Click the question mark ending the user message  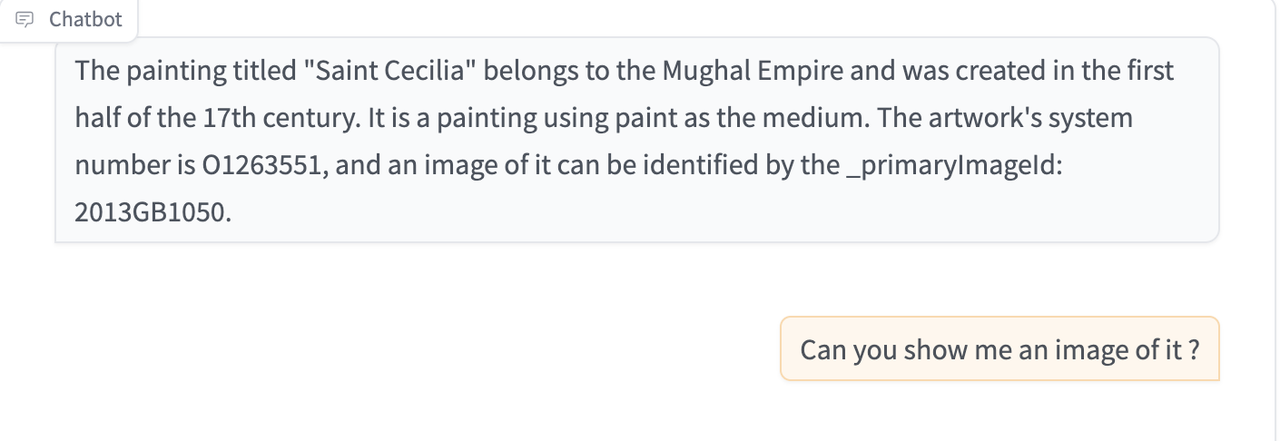(1193, 350)
